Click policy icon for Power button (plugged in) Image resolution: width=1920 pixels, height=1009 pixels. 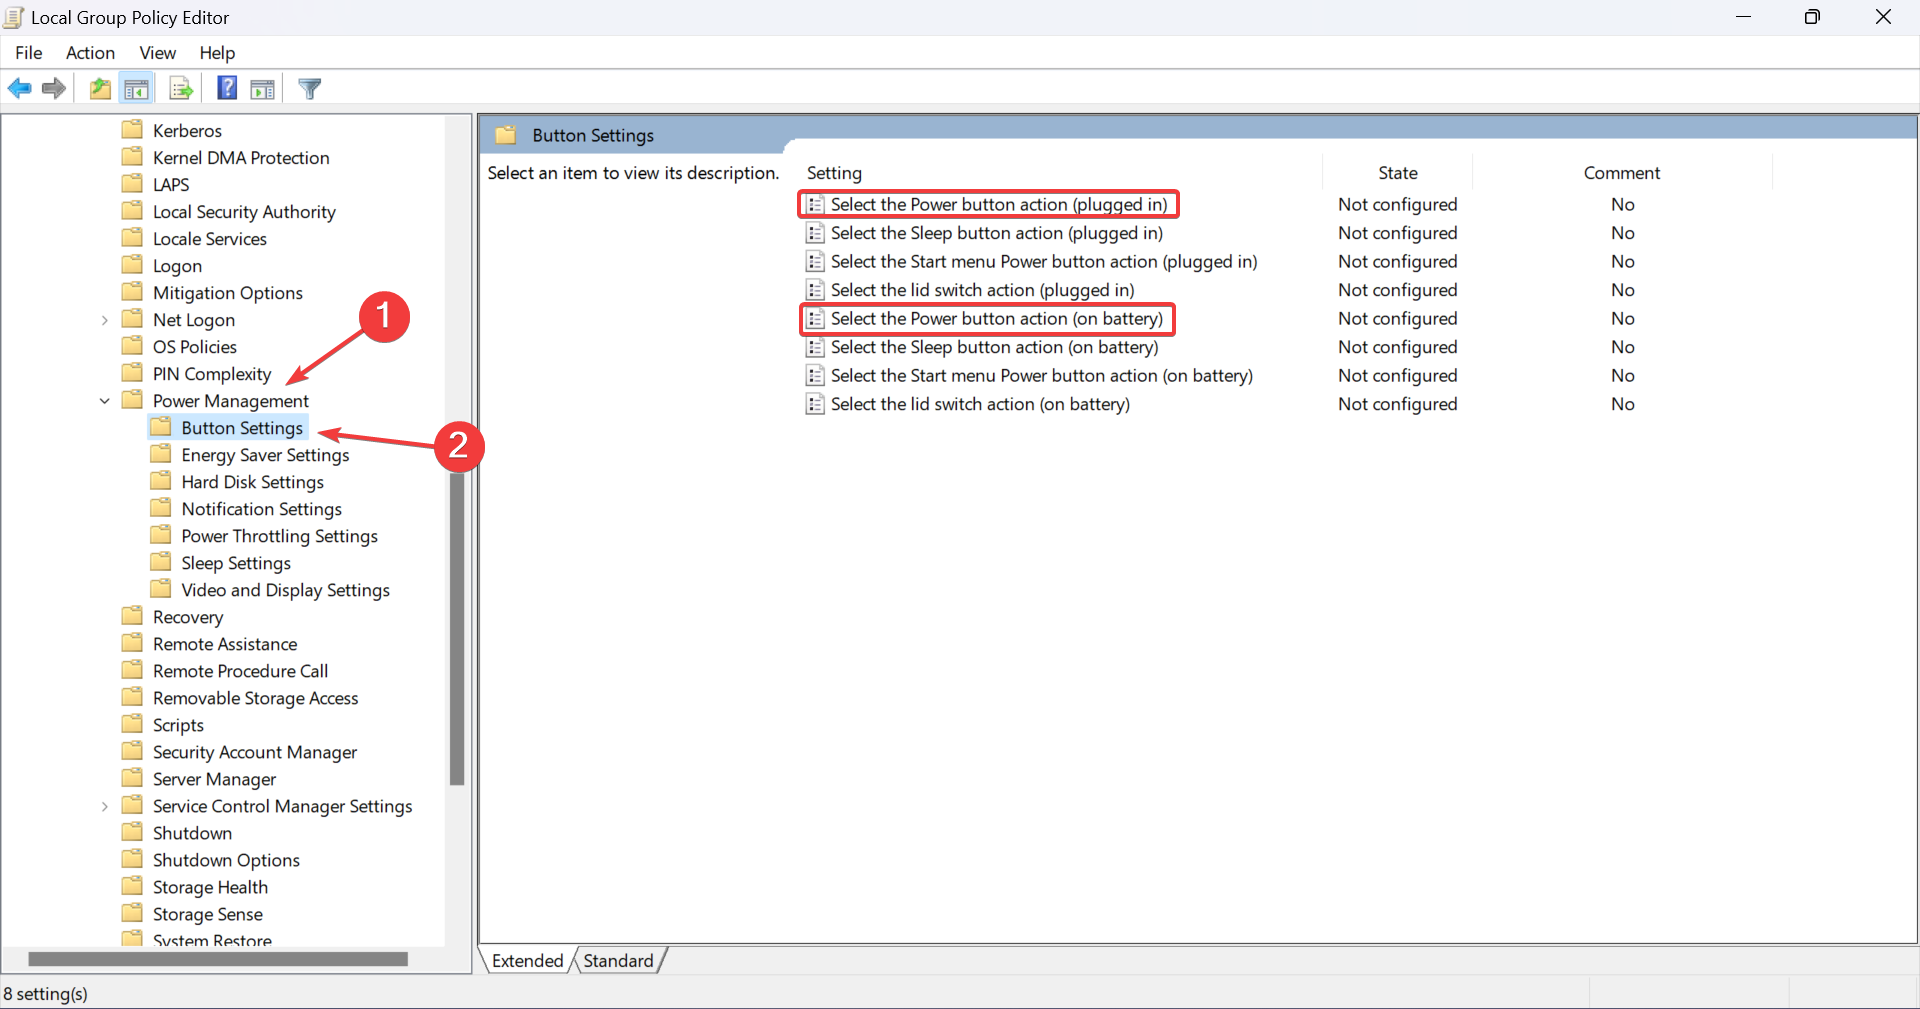[816, 204]
